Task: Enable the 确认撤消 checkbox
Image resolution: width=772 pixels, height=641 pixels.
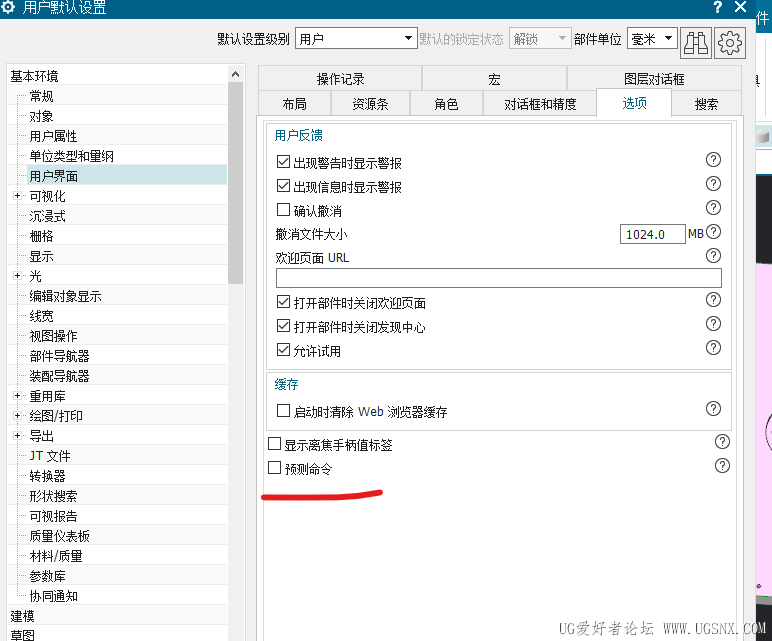Action: coord(283,210)
